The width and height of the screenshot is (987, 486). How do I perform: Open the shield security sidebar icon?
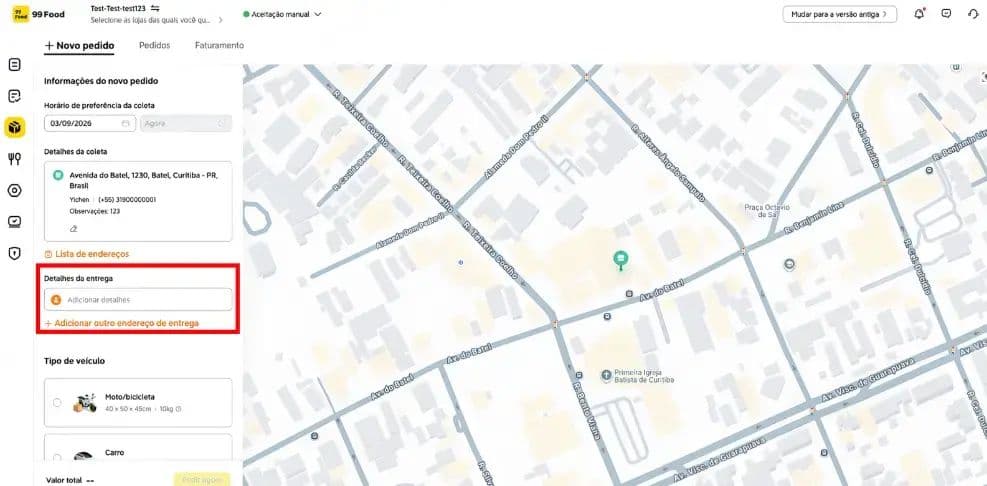click(14, 253)
